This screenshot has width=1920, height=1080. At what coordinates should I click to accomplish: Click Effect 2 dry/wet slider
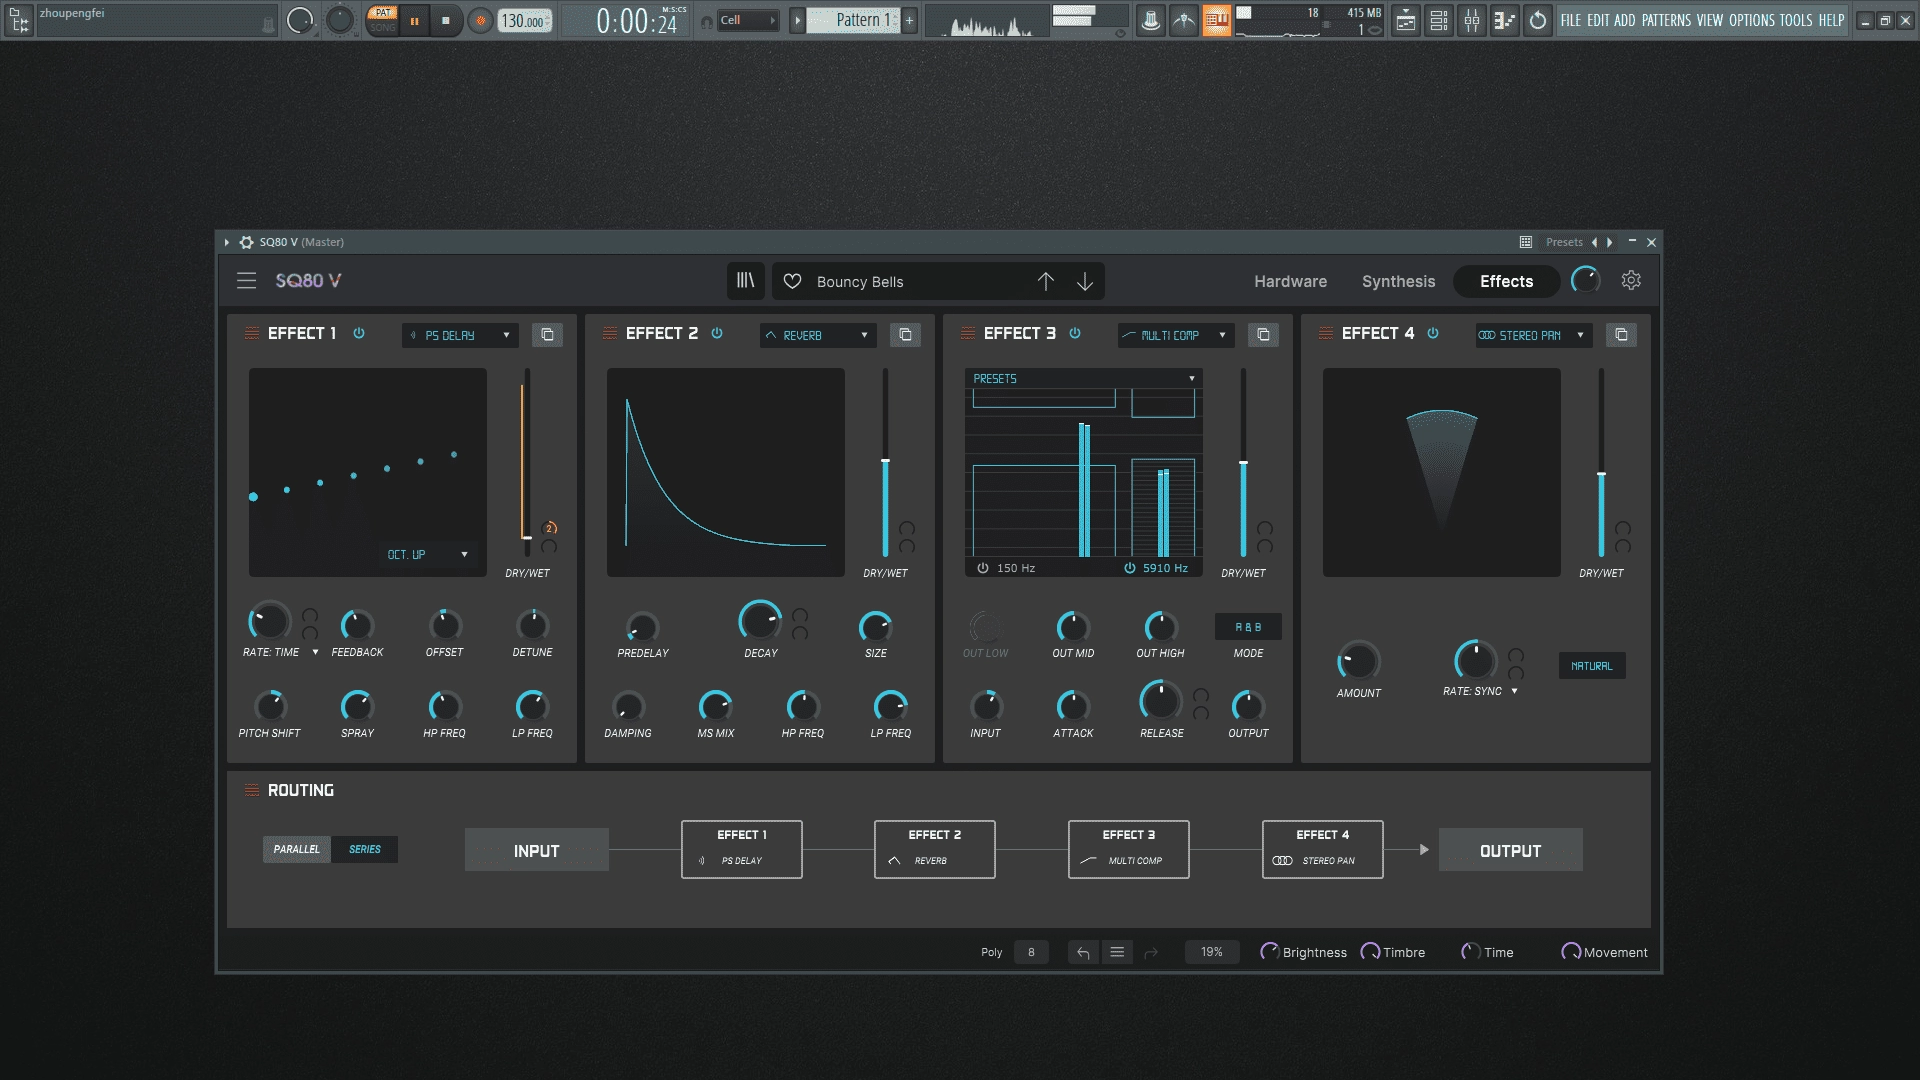coord(885,463)
